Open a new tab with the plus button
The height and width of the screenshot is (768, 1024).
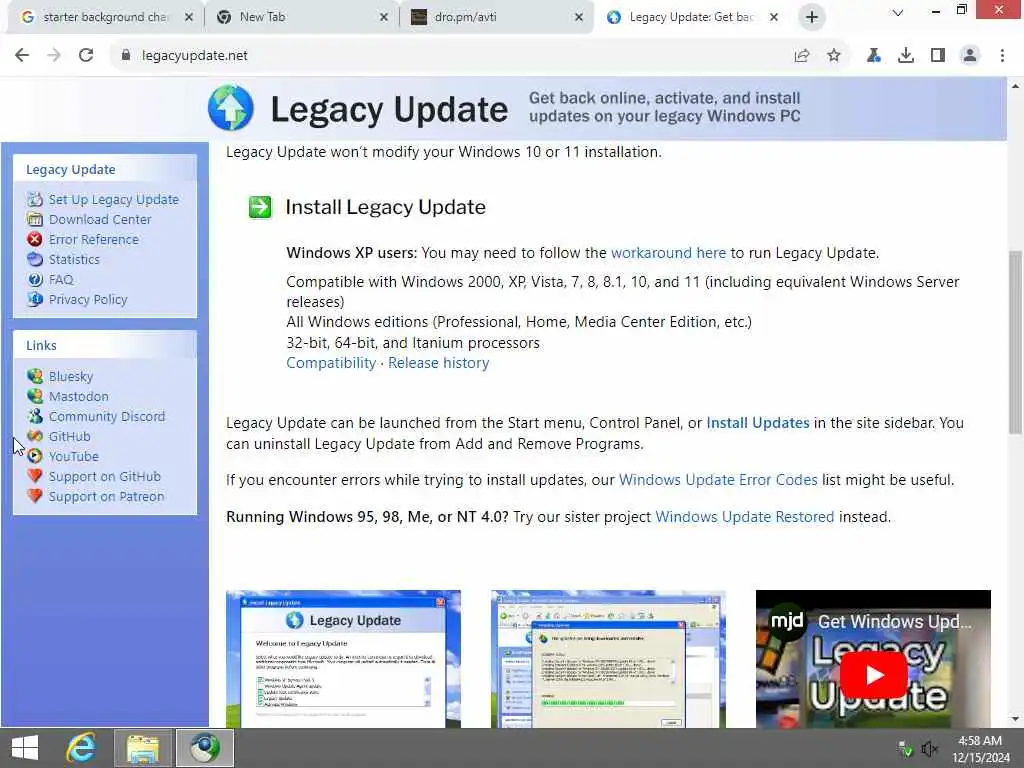(812, 17)
